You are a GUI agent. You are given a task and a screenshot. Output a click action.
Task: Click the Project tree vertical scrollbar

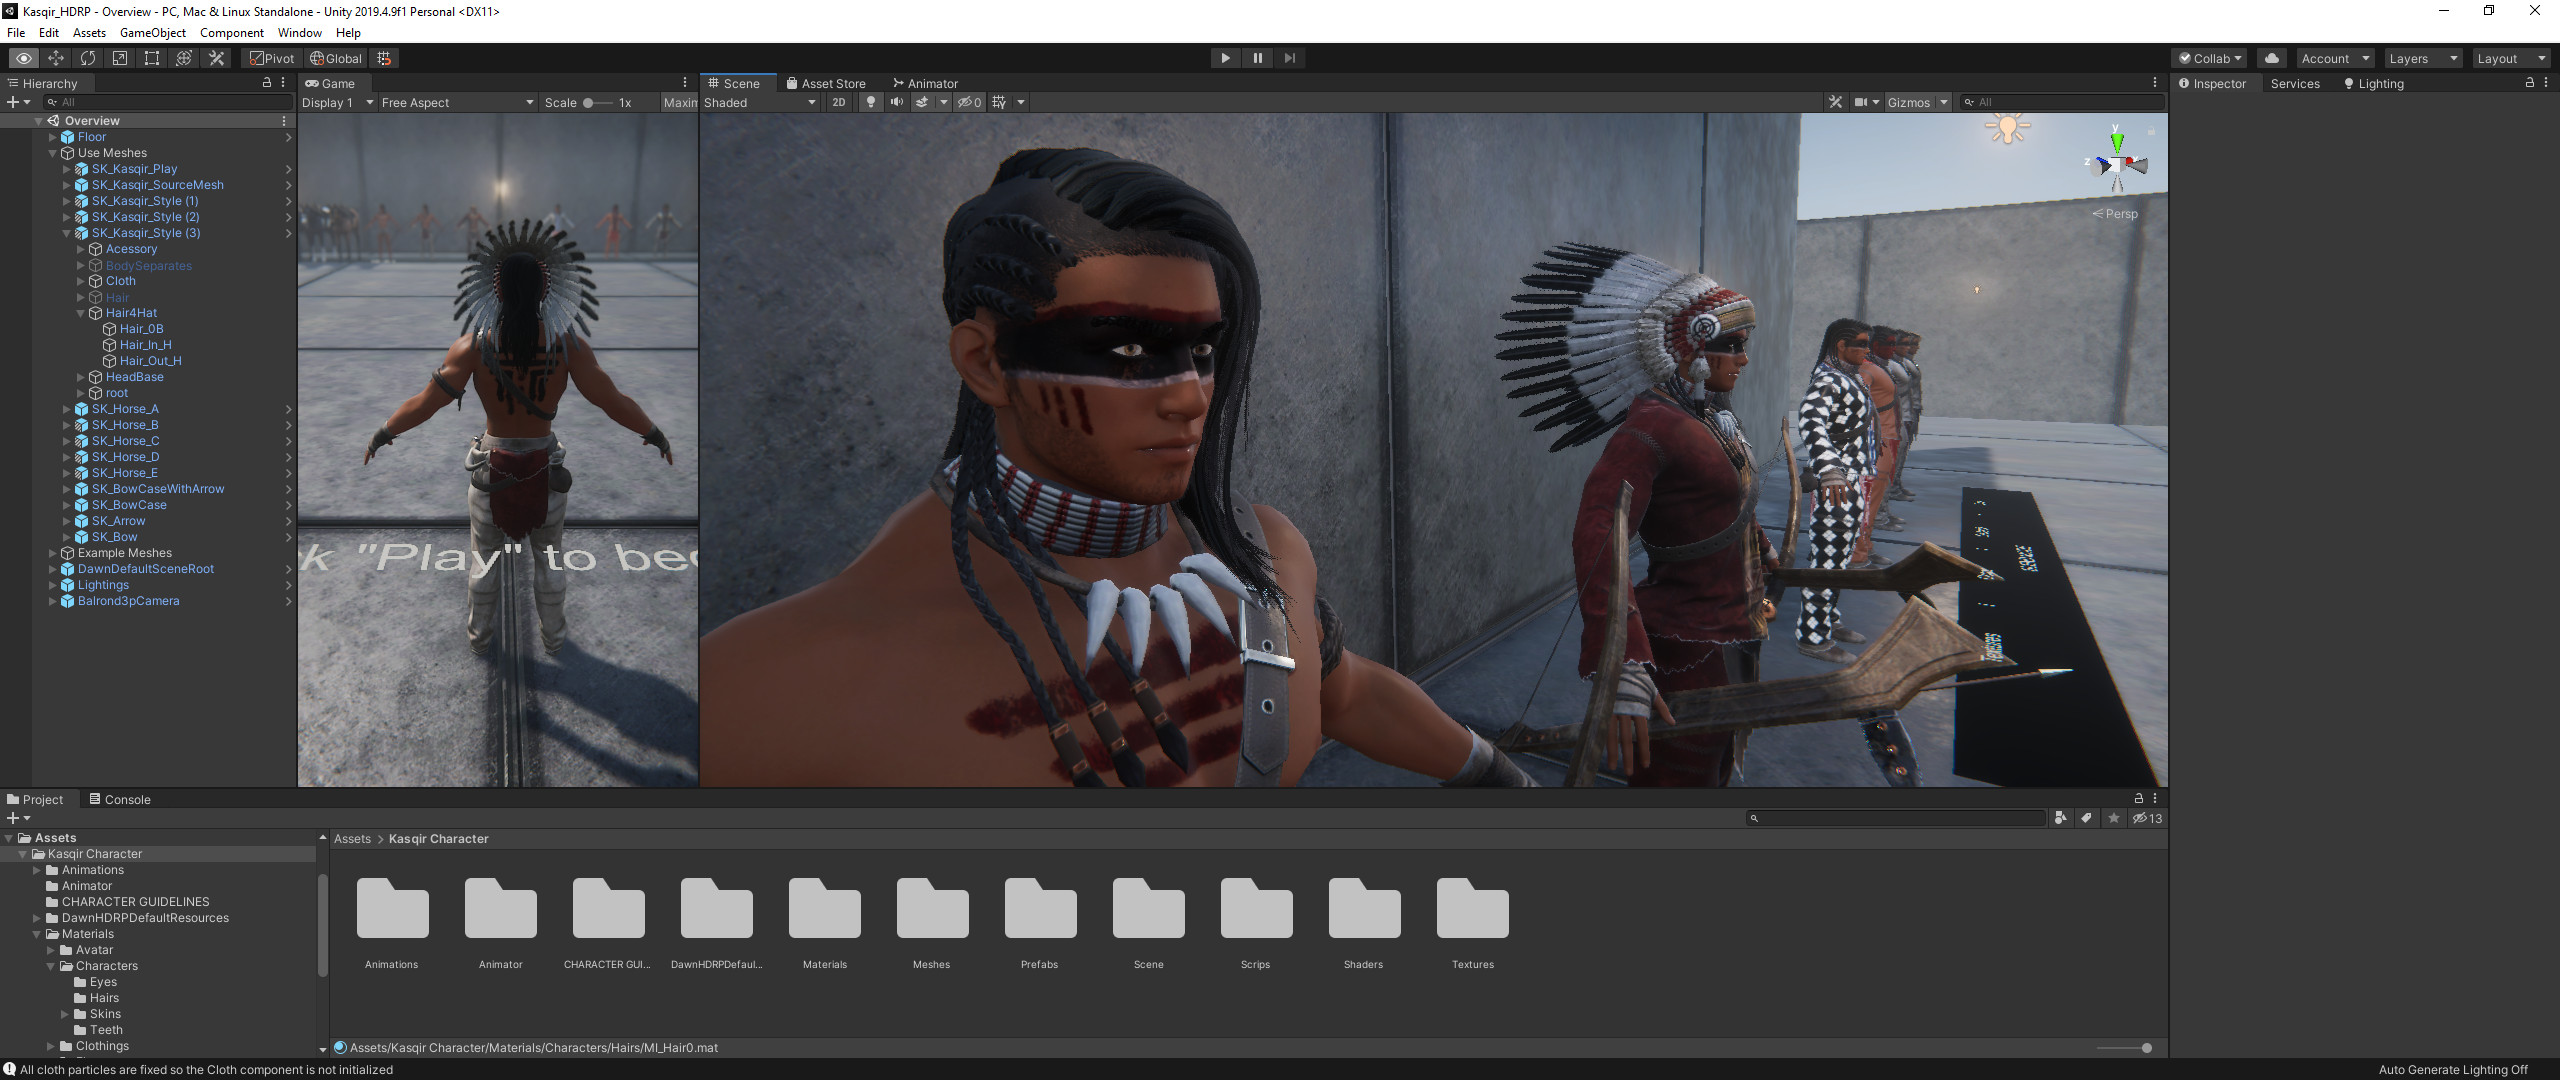(322, 925)
